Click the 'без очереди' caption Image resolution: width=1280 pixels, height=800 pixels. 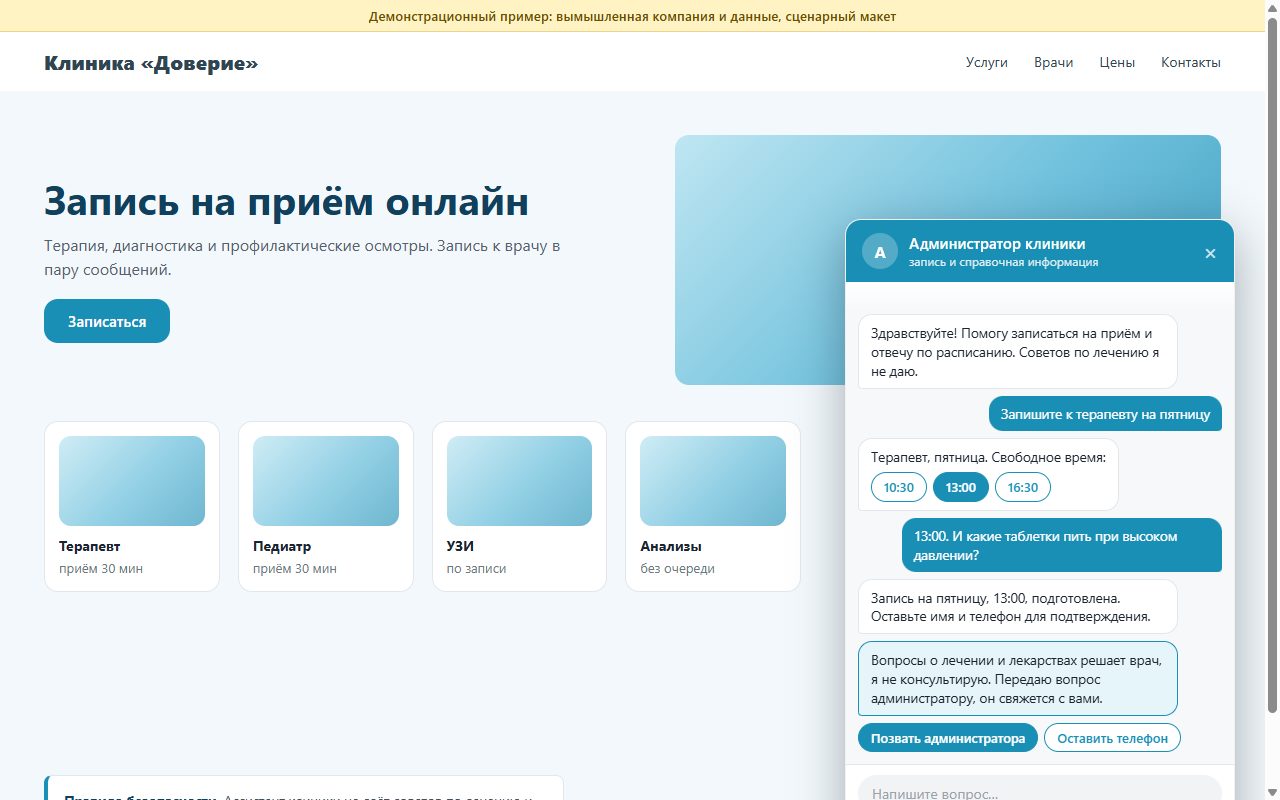coord(677,569)
